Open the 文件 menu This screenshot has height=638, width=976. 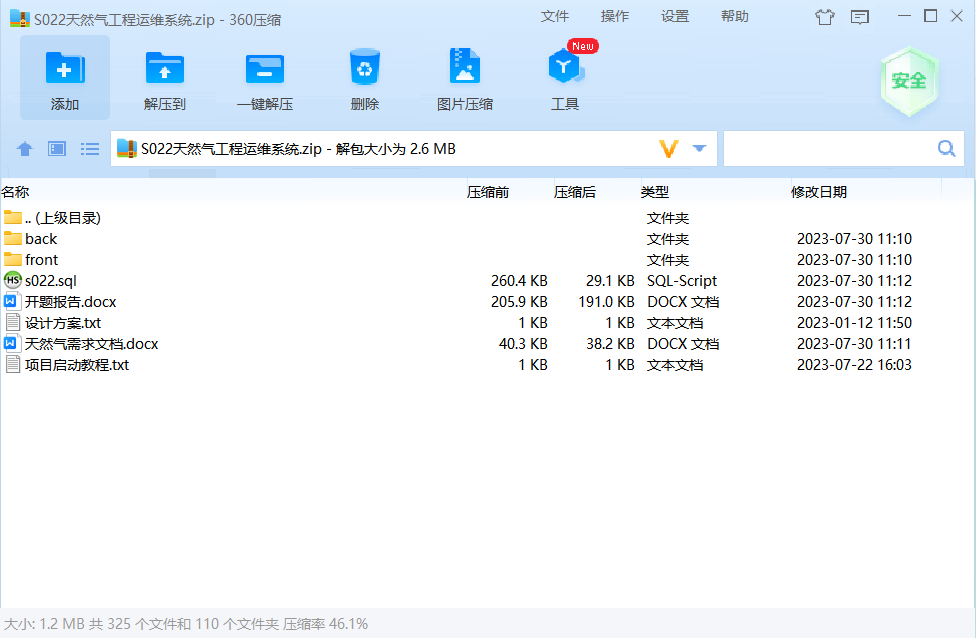[555, 17]
